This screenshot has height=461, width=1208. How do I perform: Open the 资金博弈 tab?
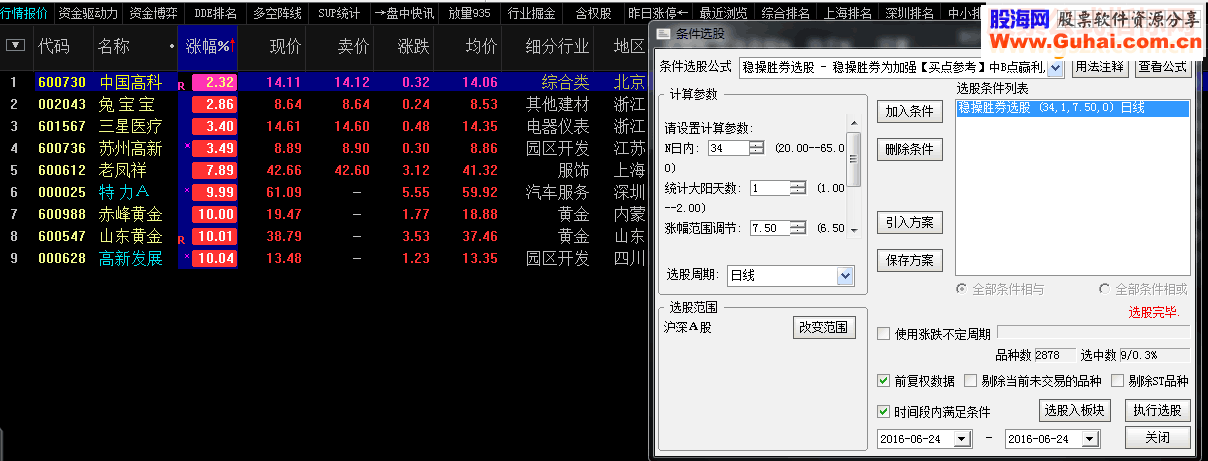pos(154,13)
